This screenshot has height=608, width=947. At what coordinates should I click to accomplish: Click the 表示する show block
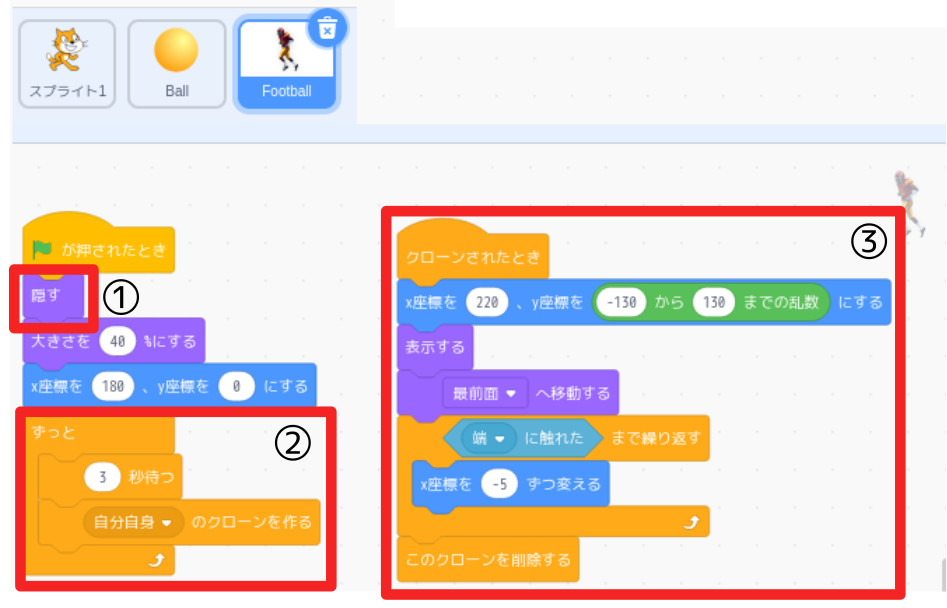(434, 348)
